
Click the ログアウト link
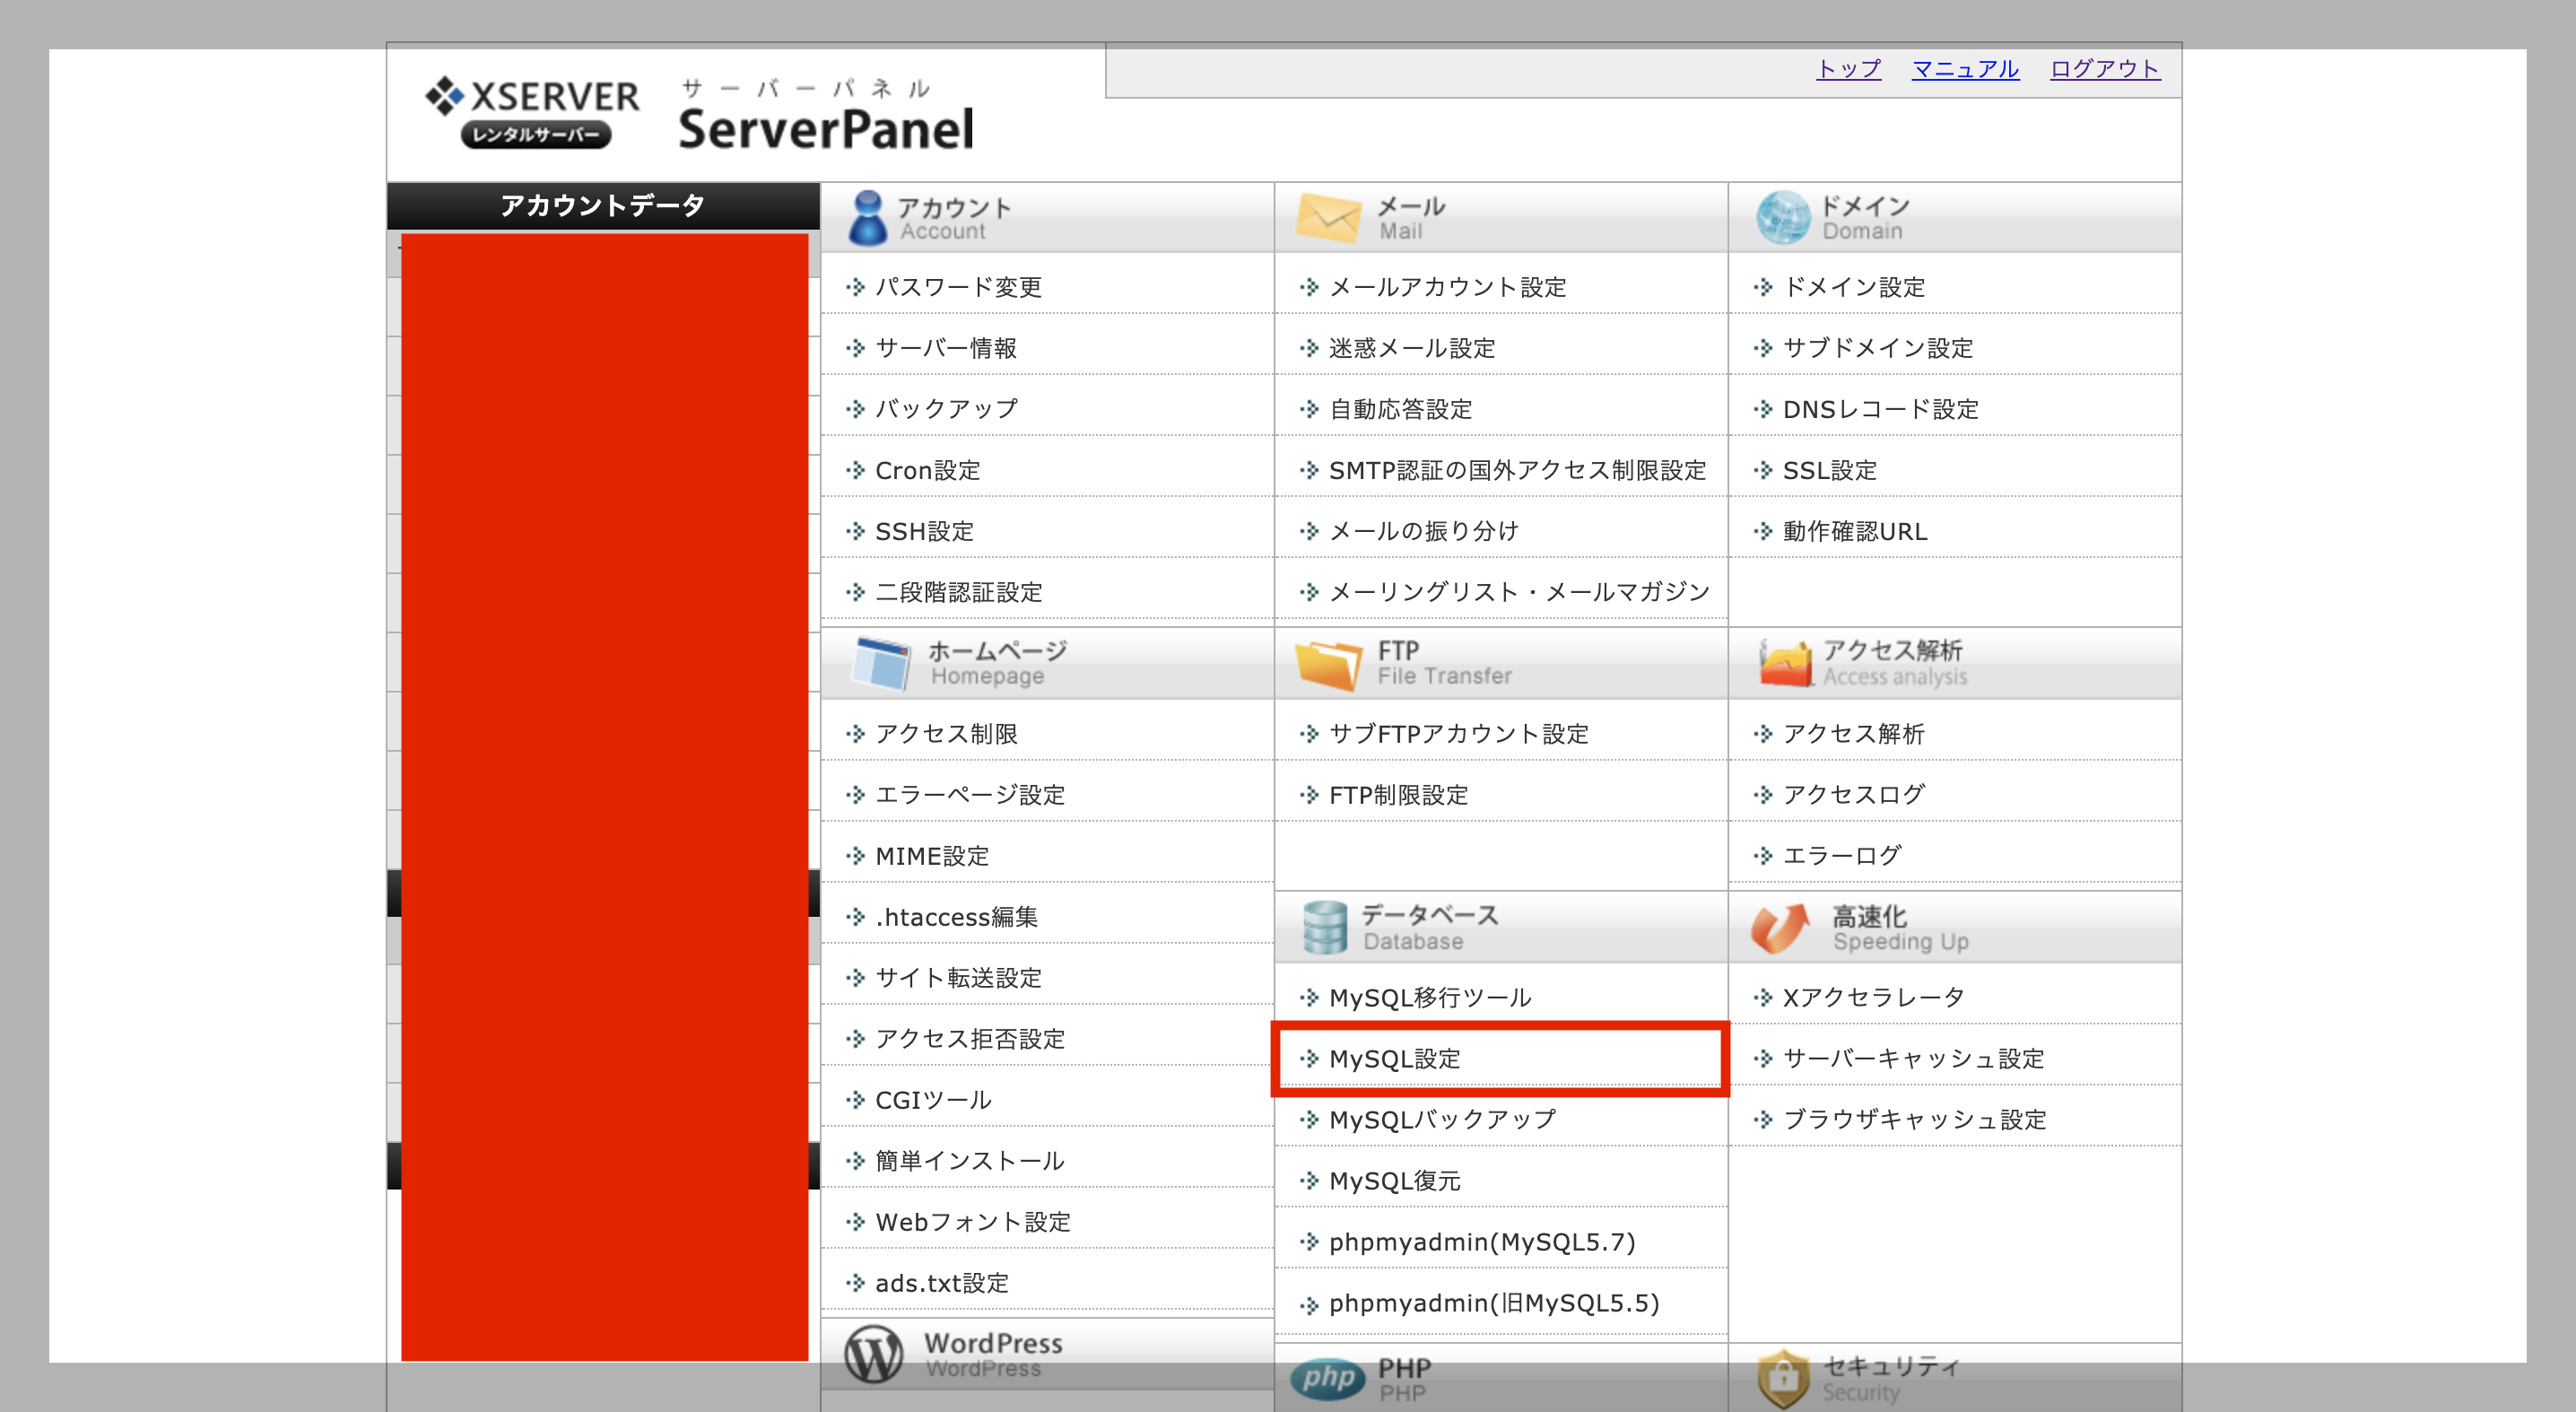point(2104,68)
